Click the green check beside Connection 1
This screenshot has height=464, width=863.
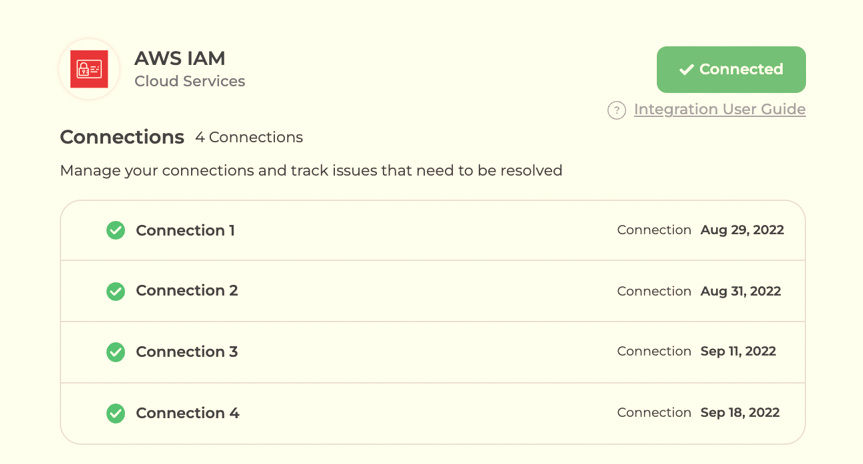tap(116, 230)
